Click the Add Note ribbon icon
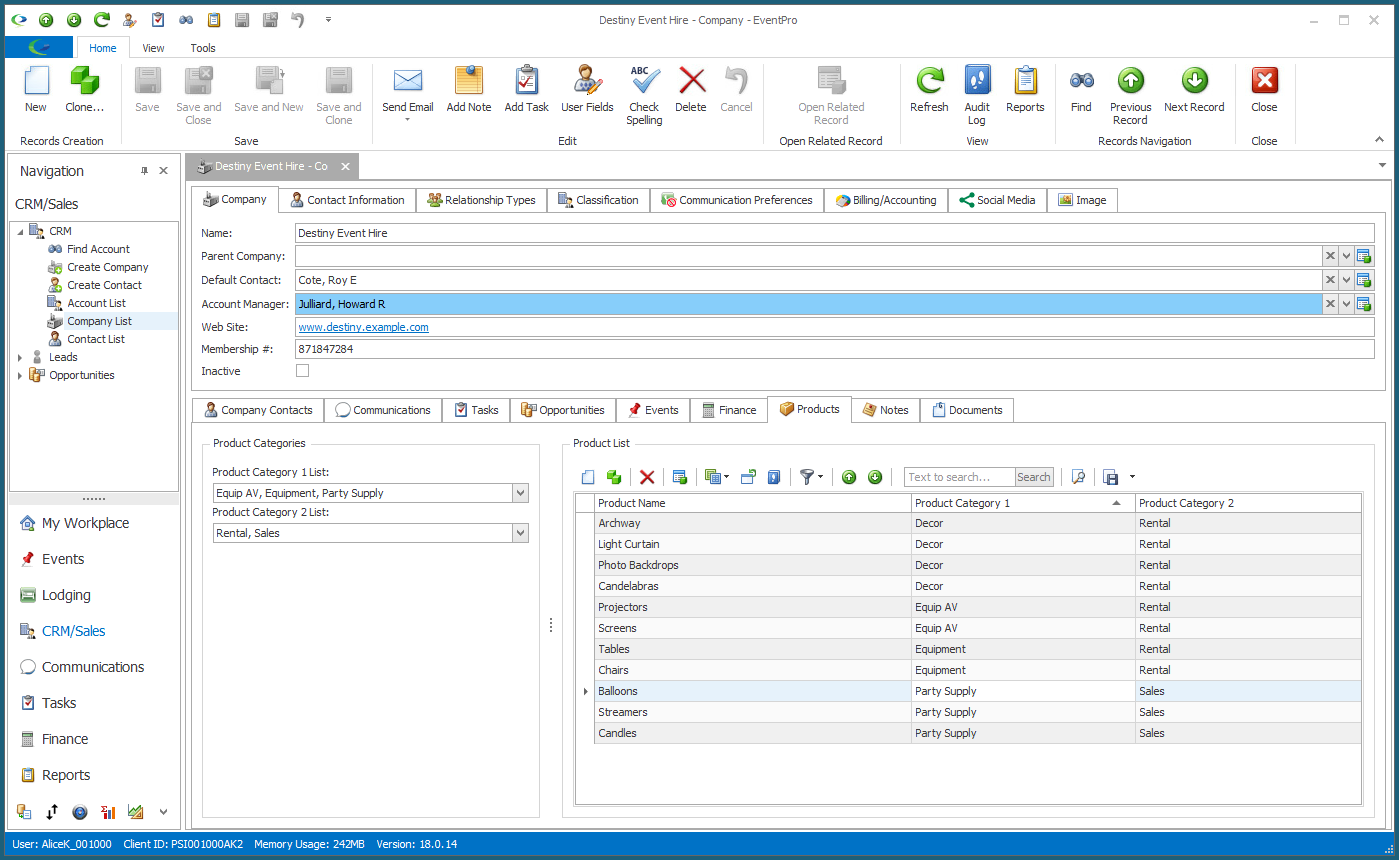The image size is (1399, 860). pos(468,81)
